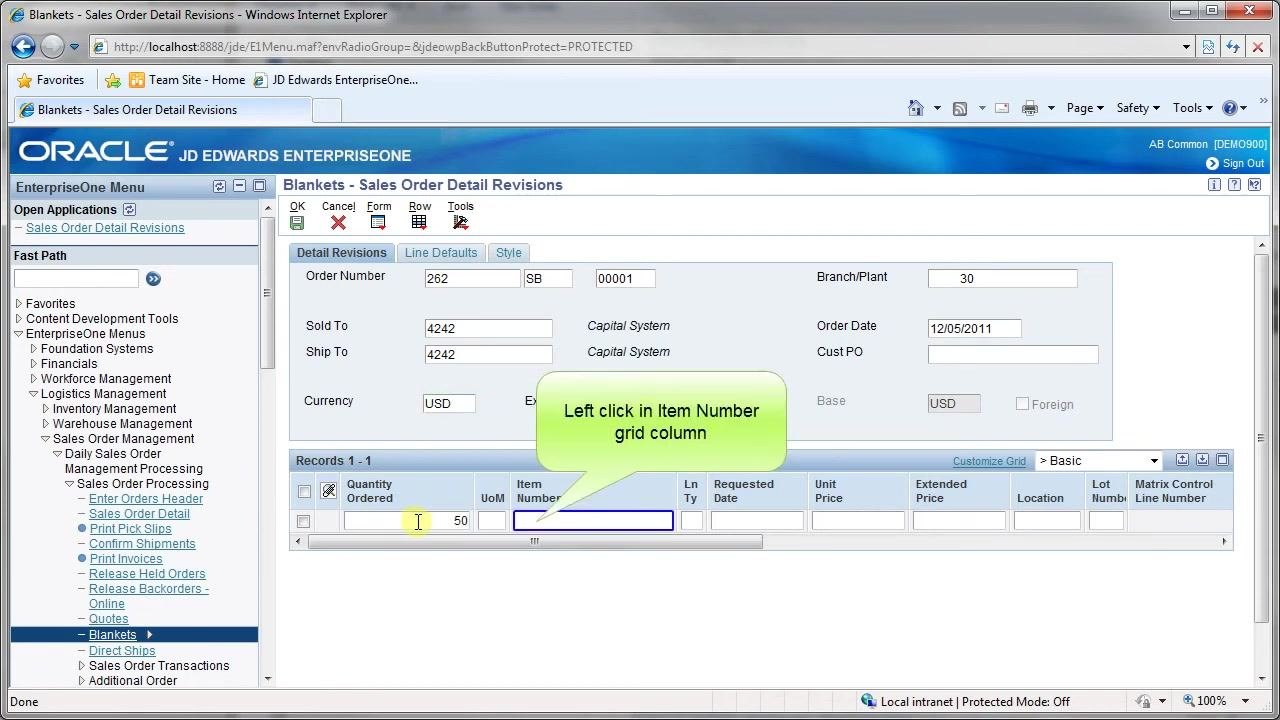
Task: Expand the Inventory Management node
Action: (x=45, y=409)
